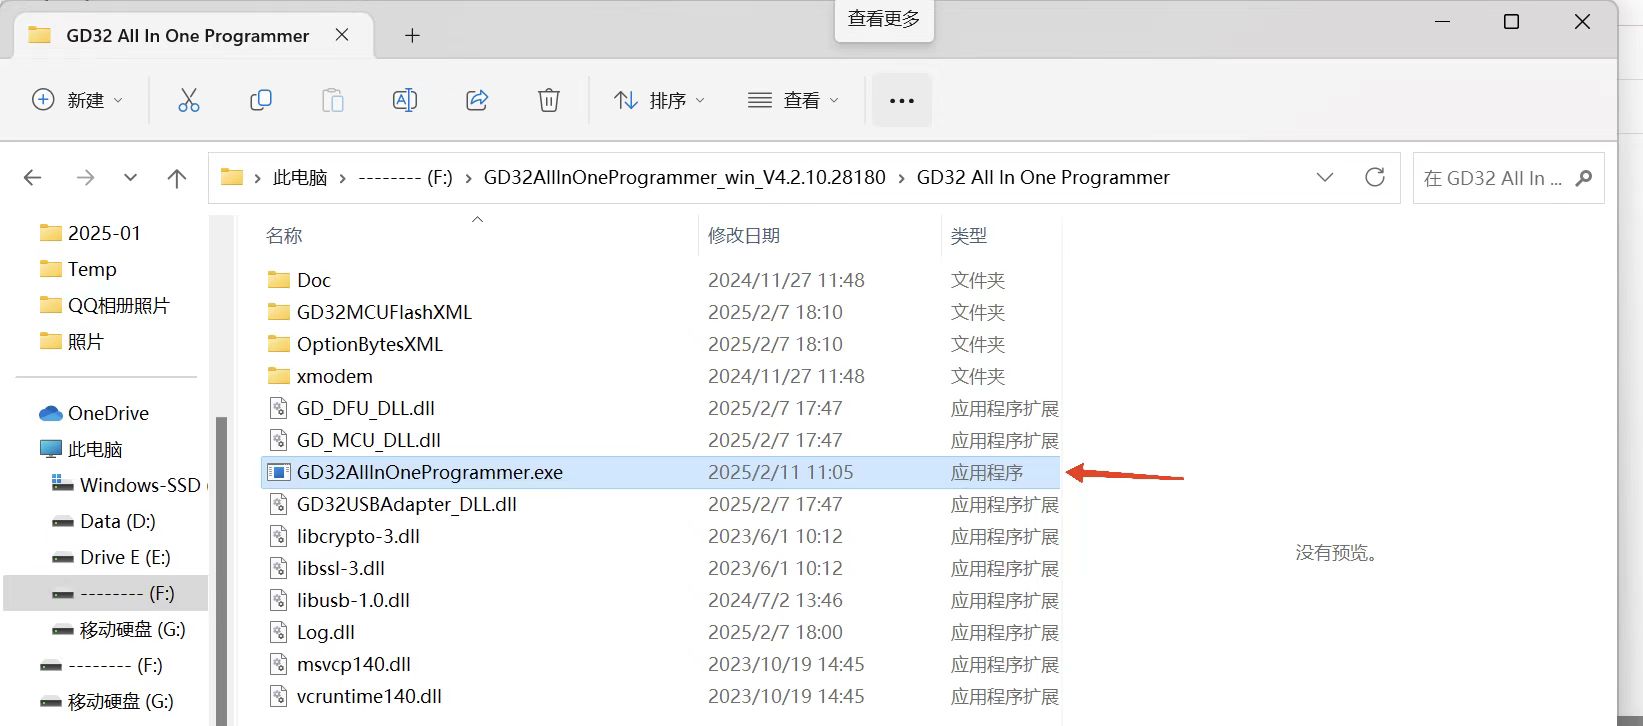The image size is (1643, 726).
Task: Open the 新建 (New) dropdown
Action: (x=78, y=100)
